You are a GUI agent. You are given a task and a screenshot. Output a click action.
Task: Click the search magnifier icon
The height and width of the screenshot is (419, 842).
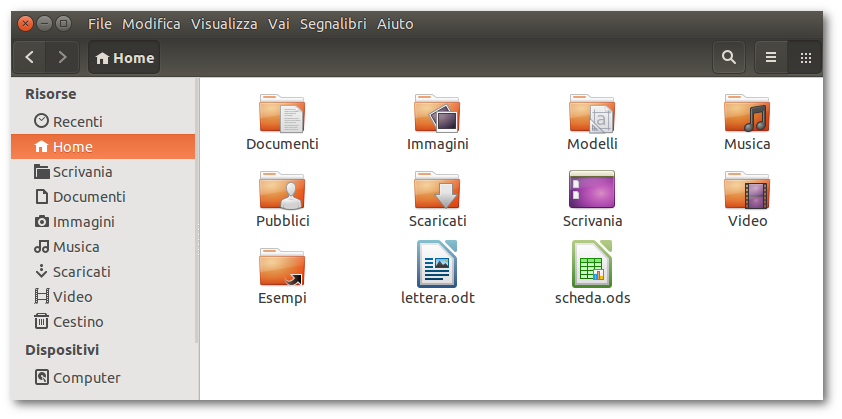tap(729, 58)
